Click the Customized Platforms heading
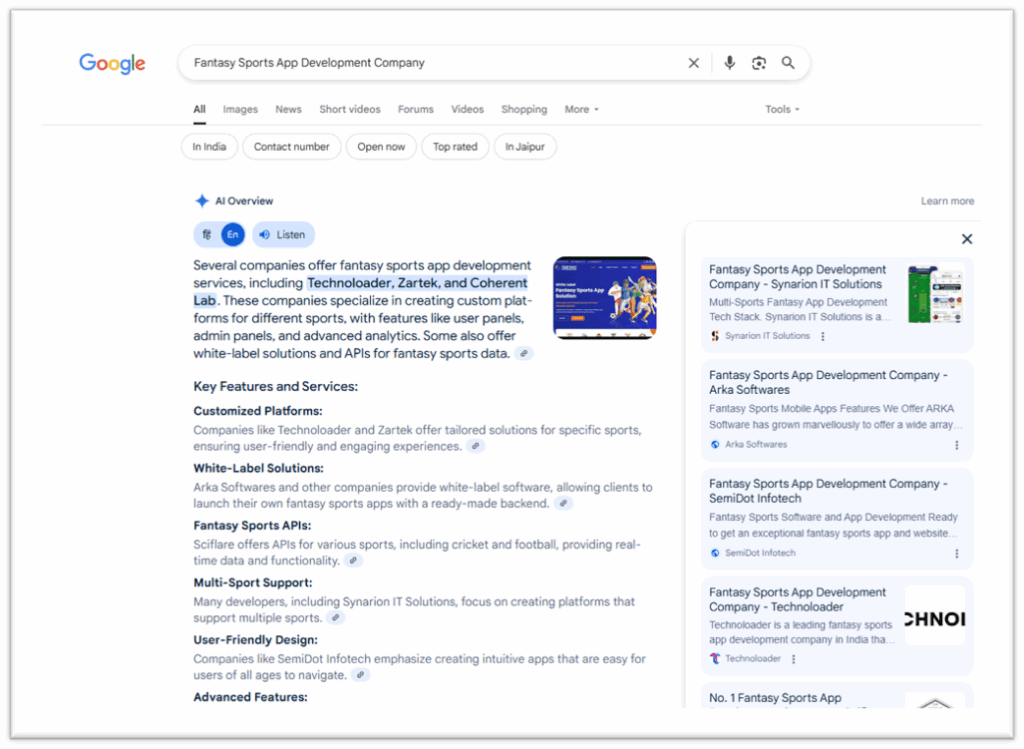Screen dimensions: 1024x749 258,411
